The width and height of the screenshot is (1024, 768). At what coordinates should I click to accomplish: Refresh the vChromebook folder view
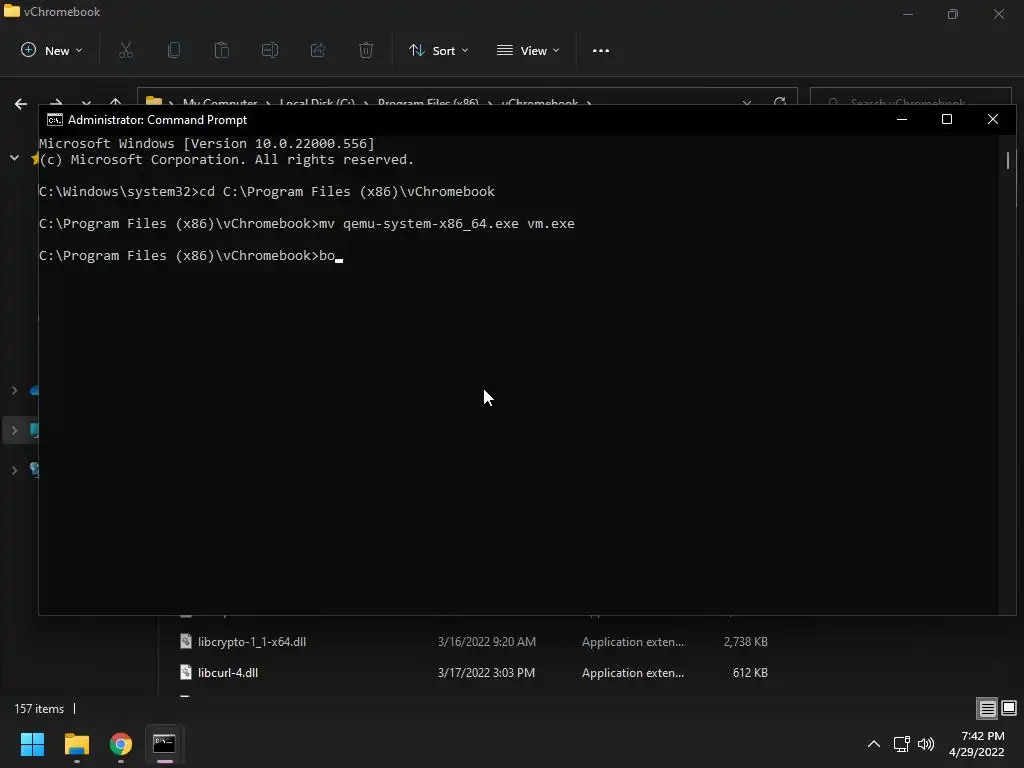780,103
